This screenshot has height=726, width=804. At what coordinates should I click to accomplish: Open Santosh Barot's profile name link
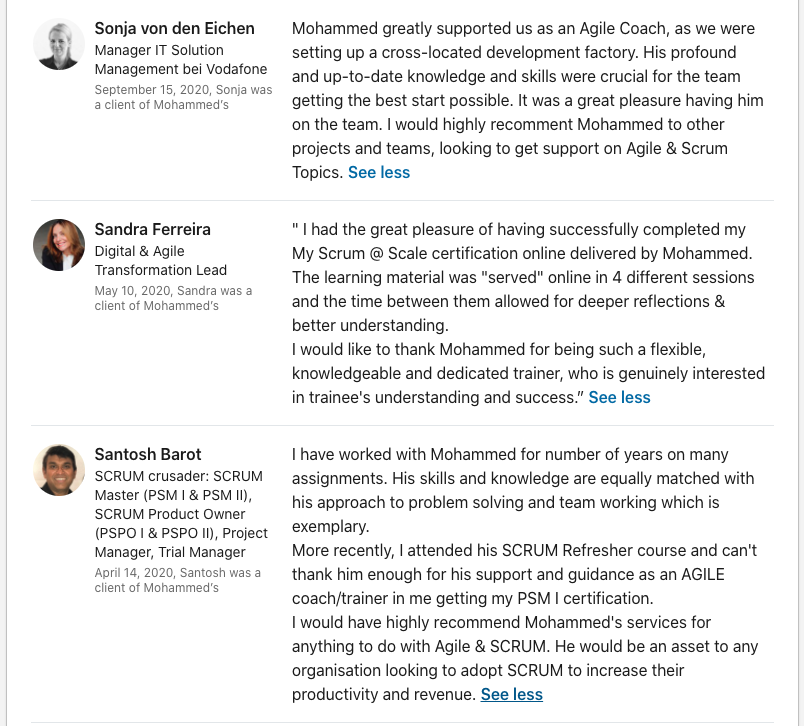(x=148, y=454)
